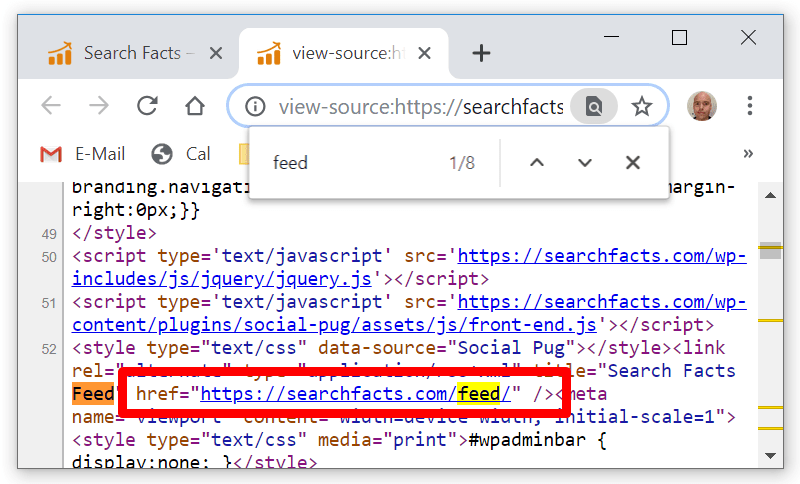Click line number 49

coord(49,234)
